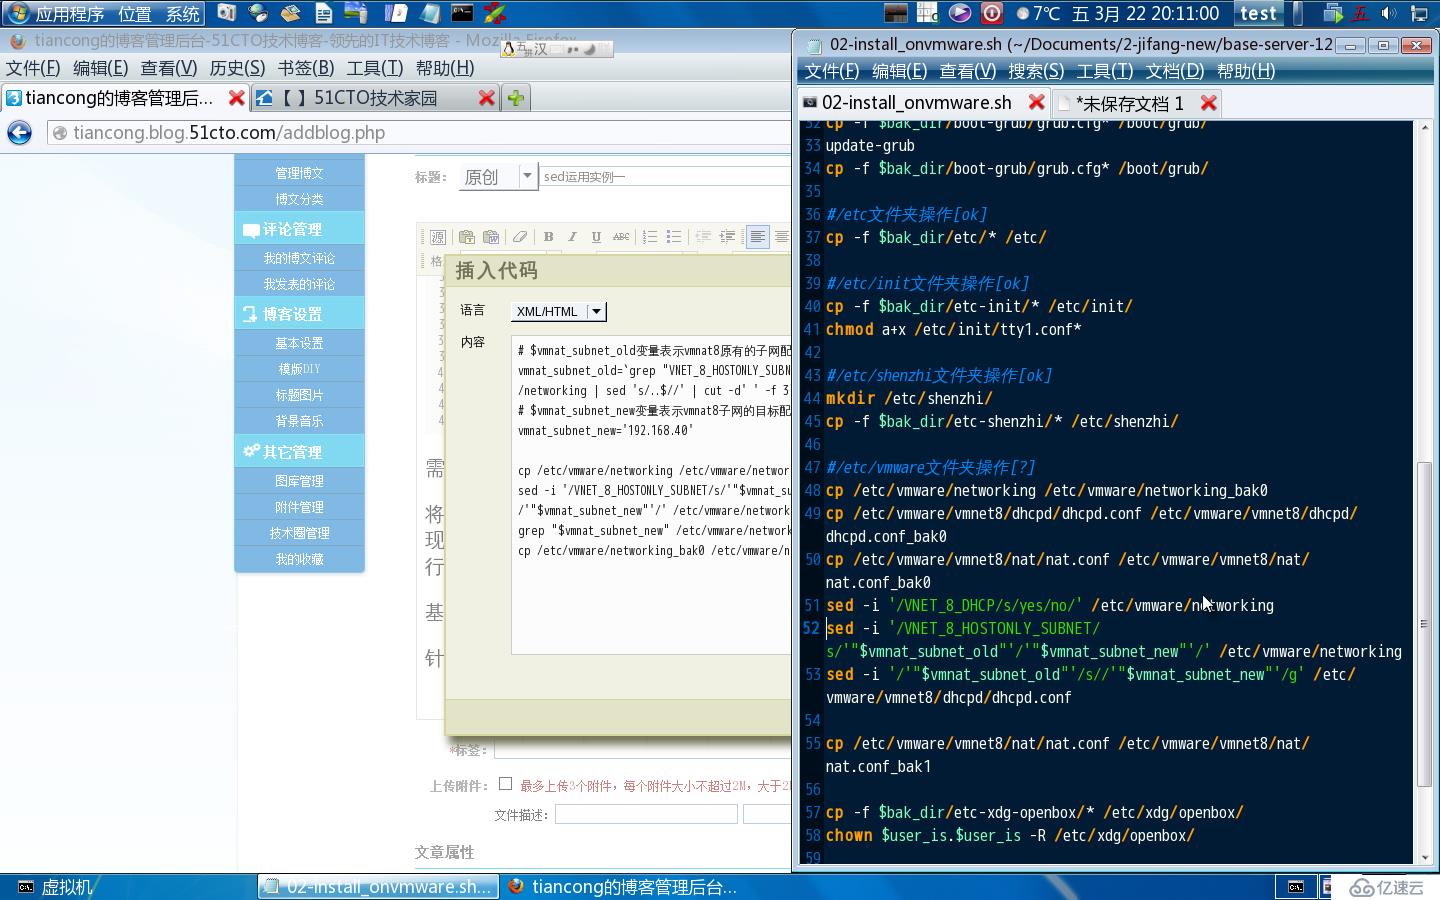The width and height of the screenshot is (1440, 900).
Task: Open the 位置 places menu
Action: [134, 14]
